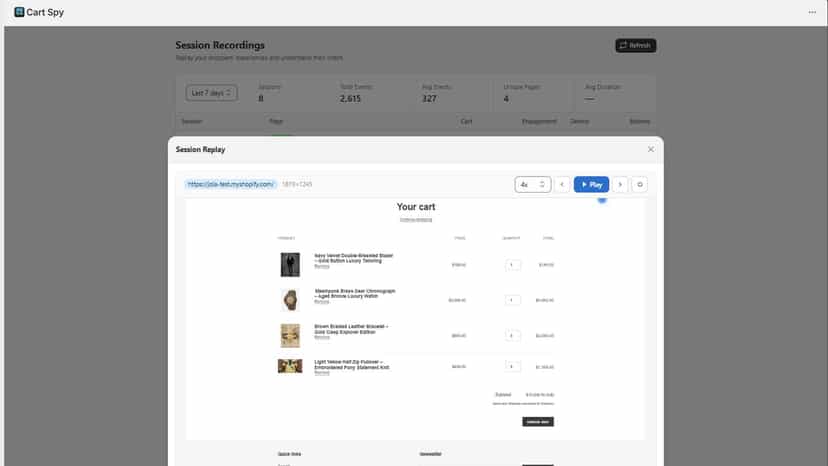
Task: Click the Cart column header
Action: 466,122
